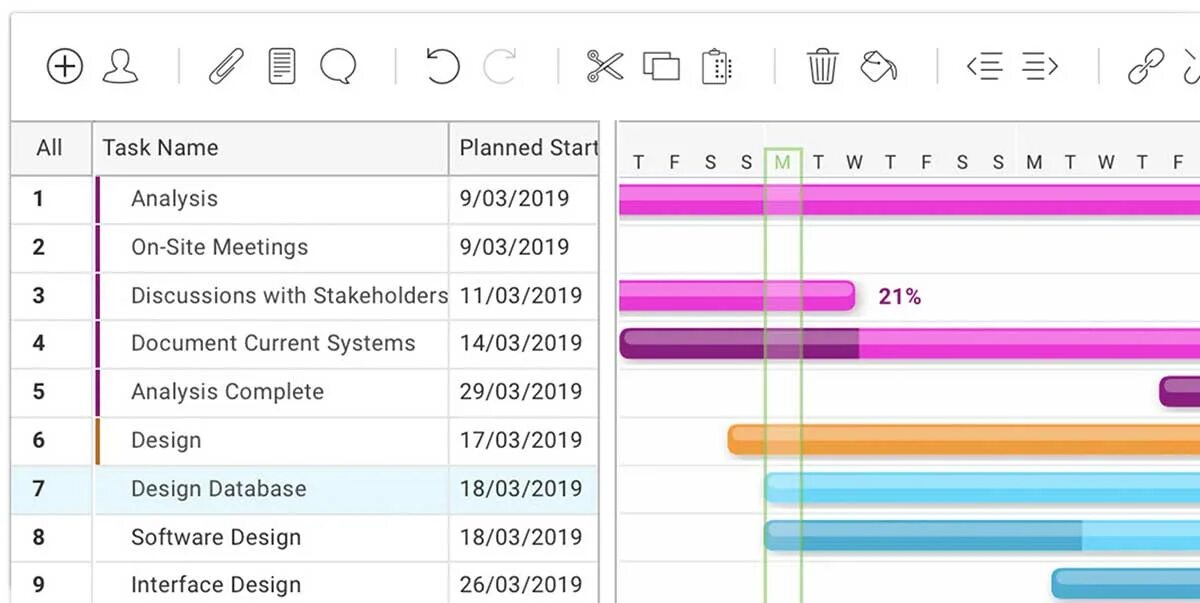Image resolution: width=1200 pixels, height=603 pixels.
Task: Click the Discussions with Stakeholders gantt bar
Action: click(x=736, y=296)
